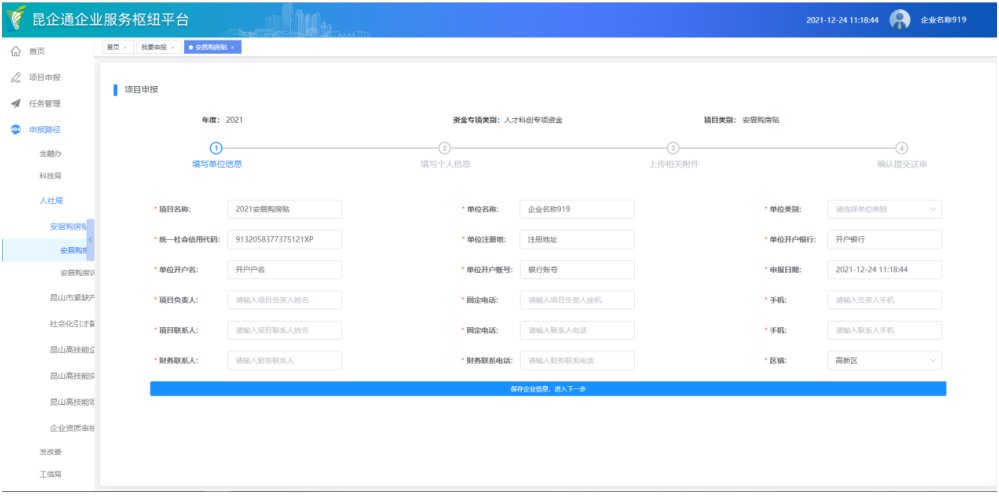The height and width of the screenshot is (497, 999).
Task: Collapse the sidebar with the arrow handle
Action: pos(91,239)
